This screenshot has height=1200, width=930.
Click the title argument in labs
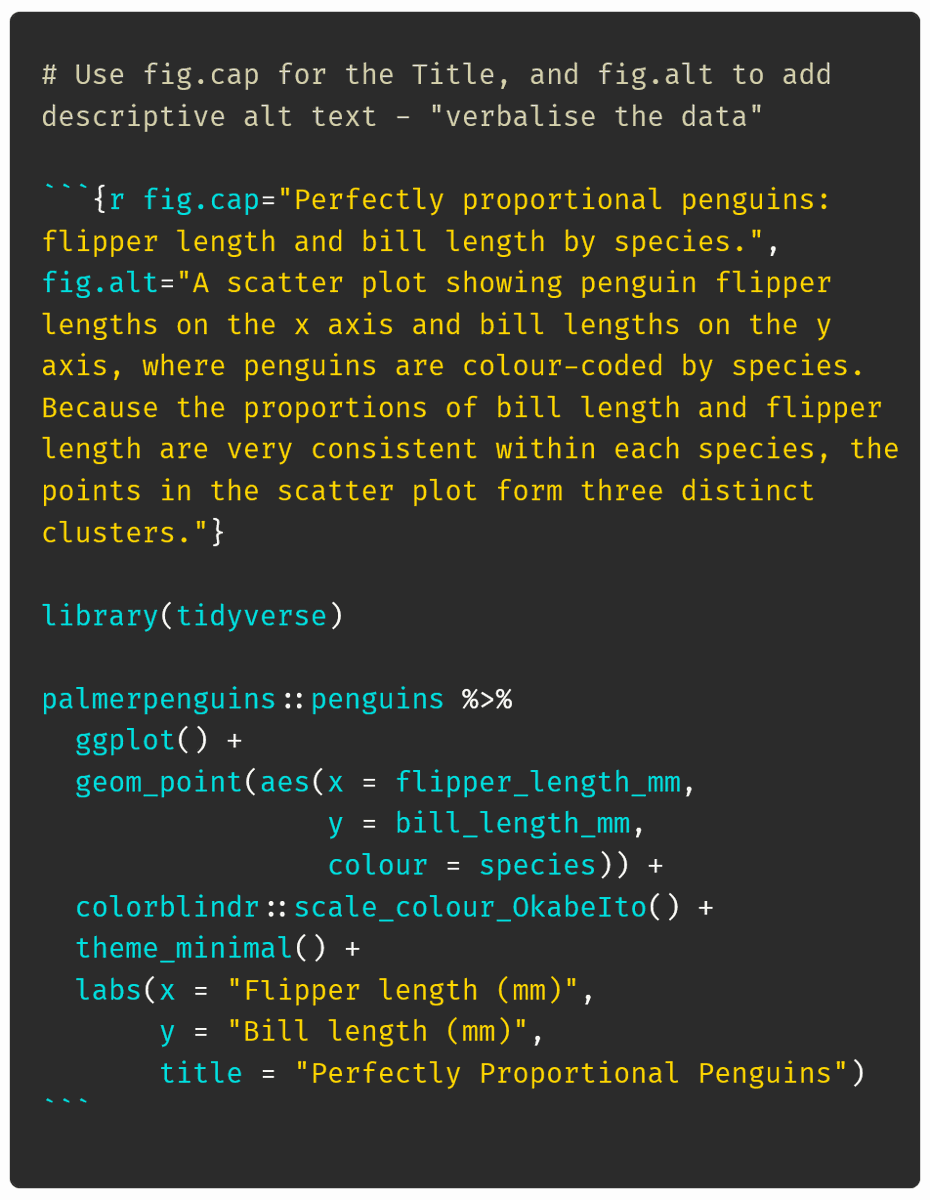(201, 1073)
